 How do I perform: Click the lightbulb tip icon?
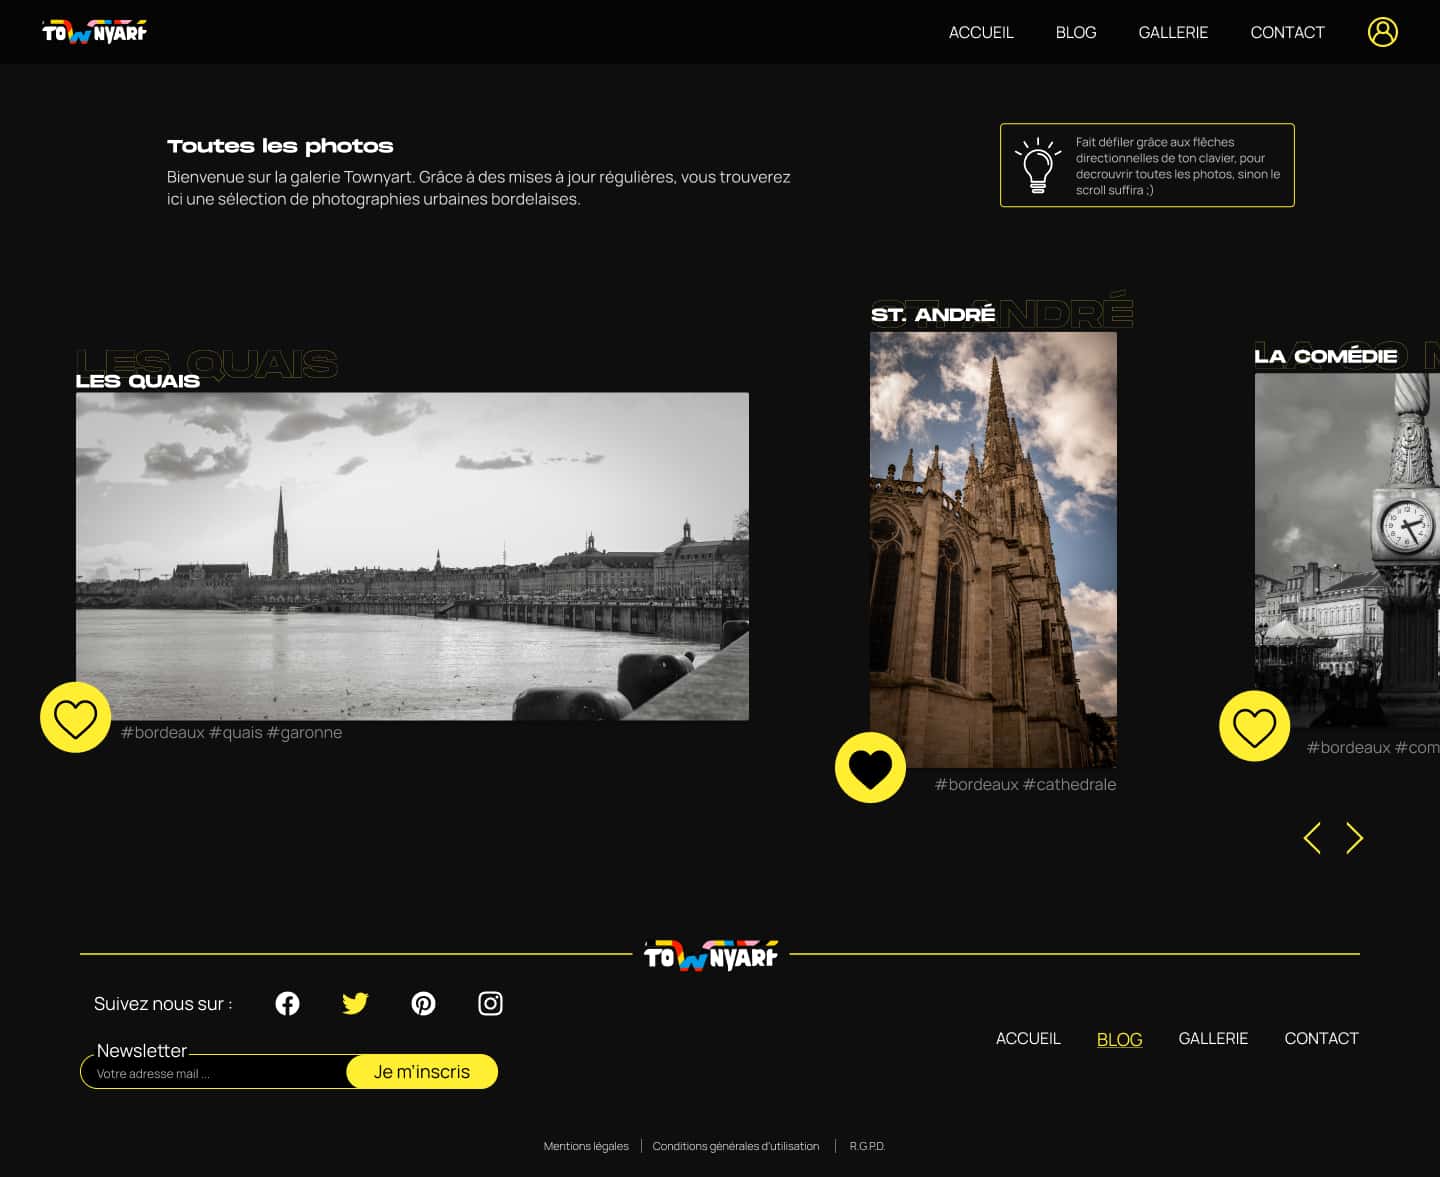coord(1038,165)
